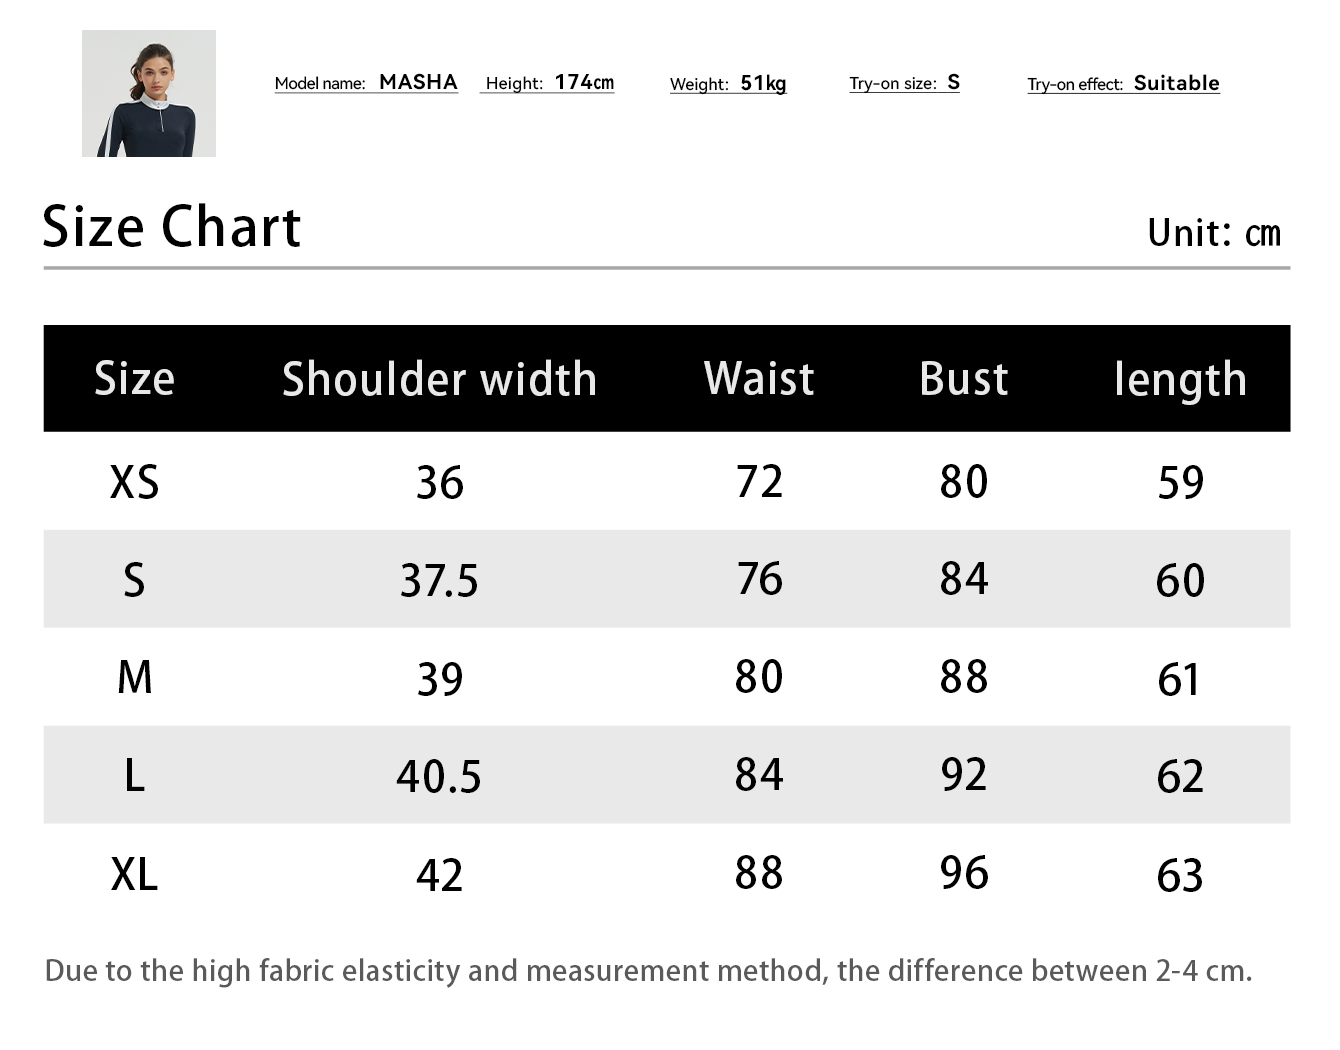1340x1050 pixels.
Task: Click the model photo thumbnail
Action: (x=149, y=93)
